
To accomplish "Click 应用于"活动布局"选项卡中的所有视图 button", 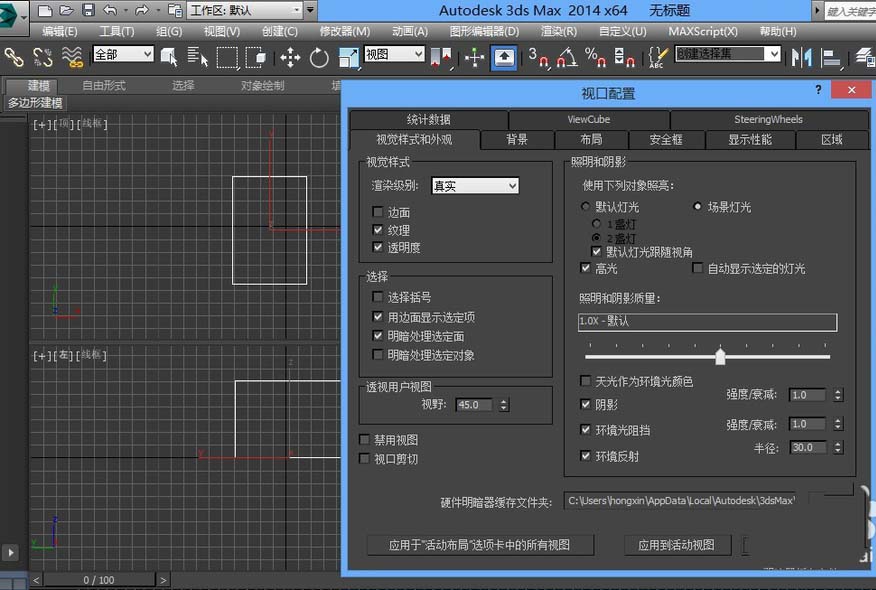I will pos(481,545).
